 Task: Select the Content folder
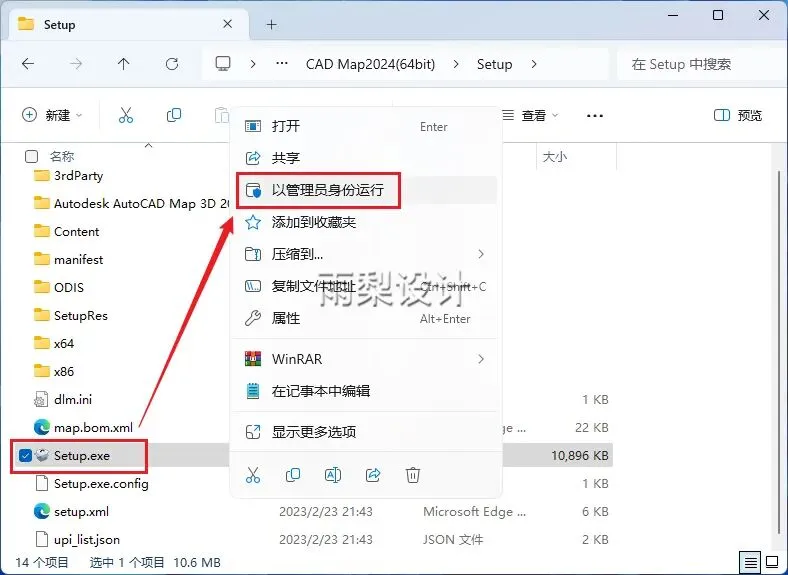(66, 232)
